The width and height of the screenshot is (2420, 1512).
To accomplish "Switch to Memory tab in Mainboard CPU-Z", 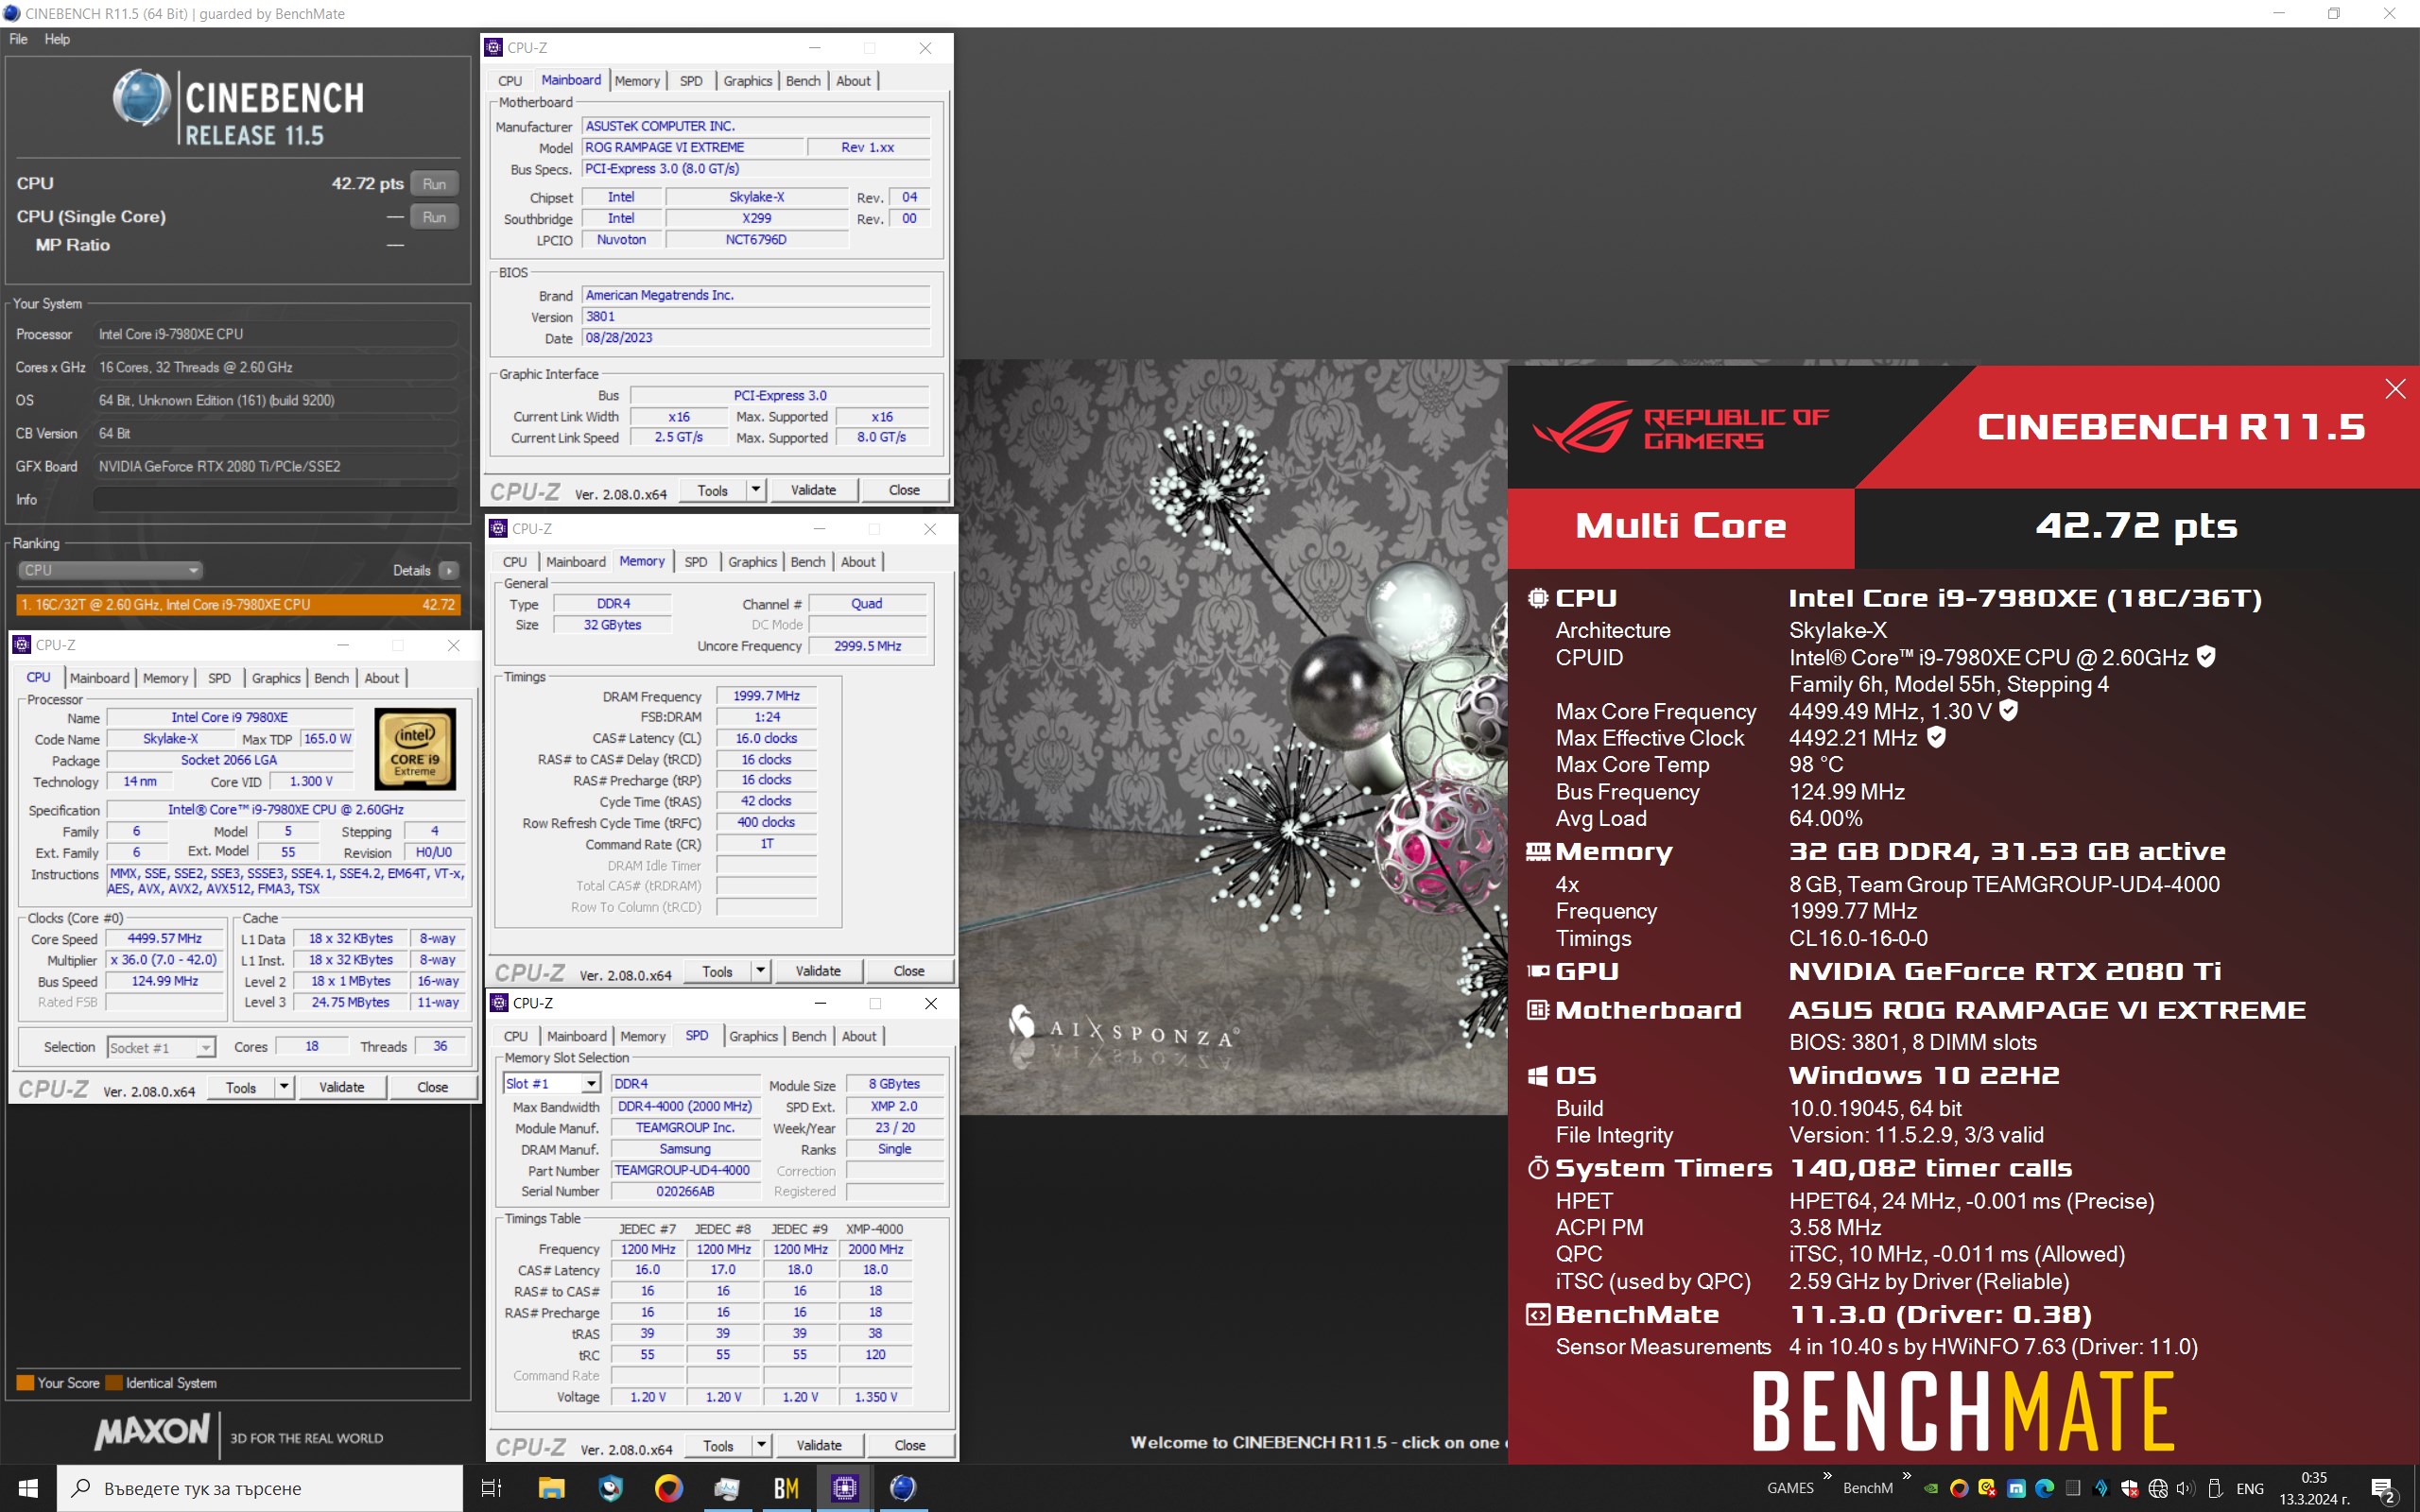I will click(637, 81).
